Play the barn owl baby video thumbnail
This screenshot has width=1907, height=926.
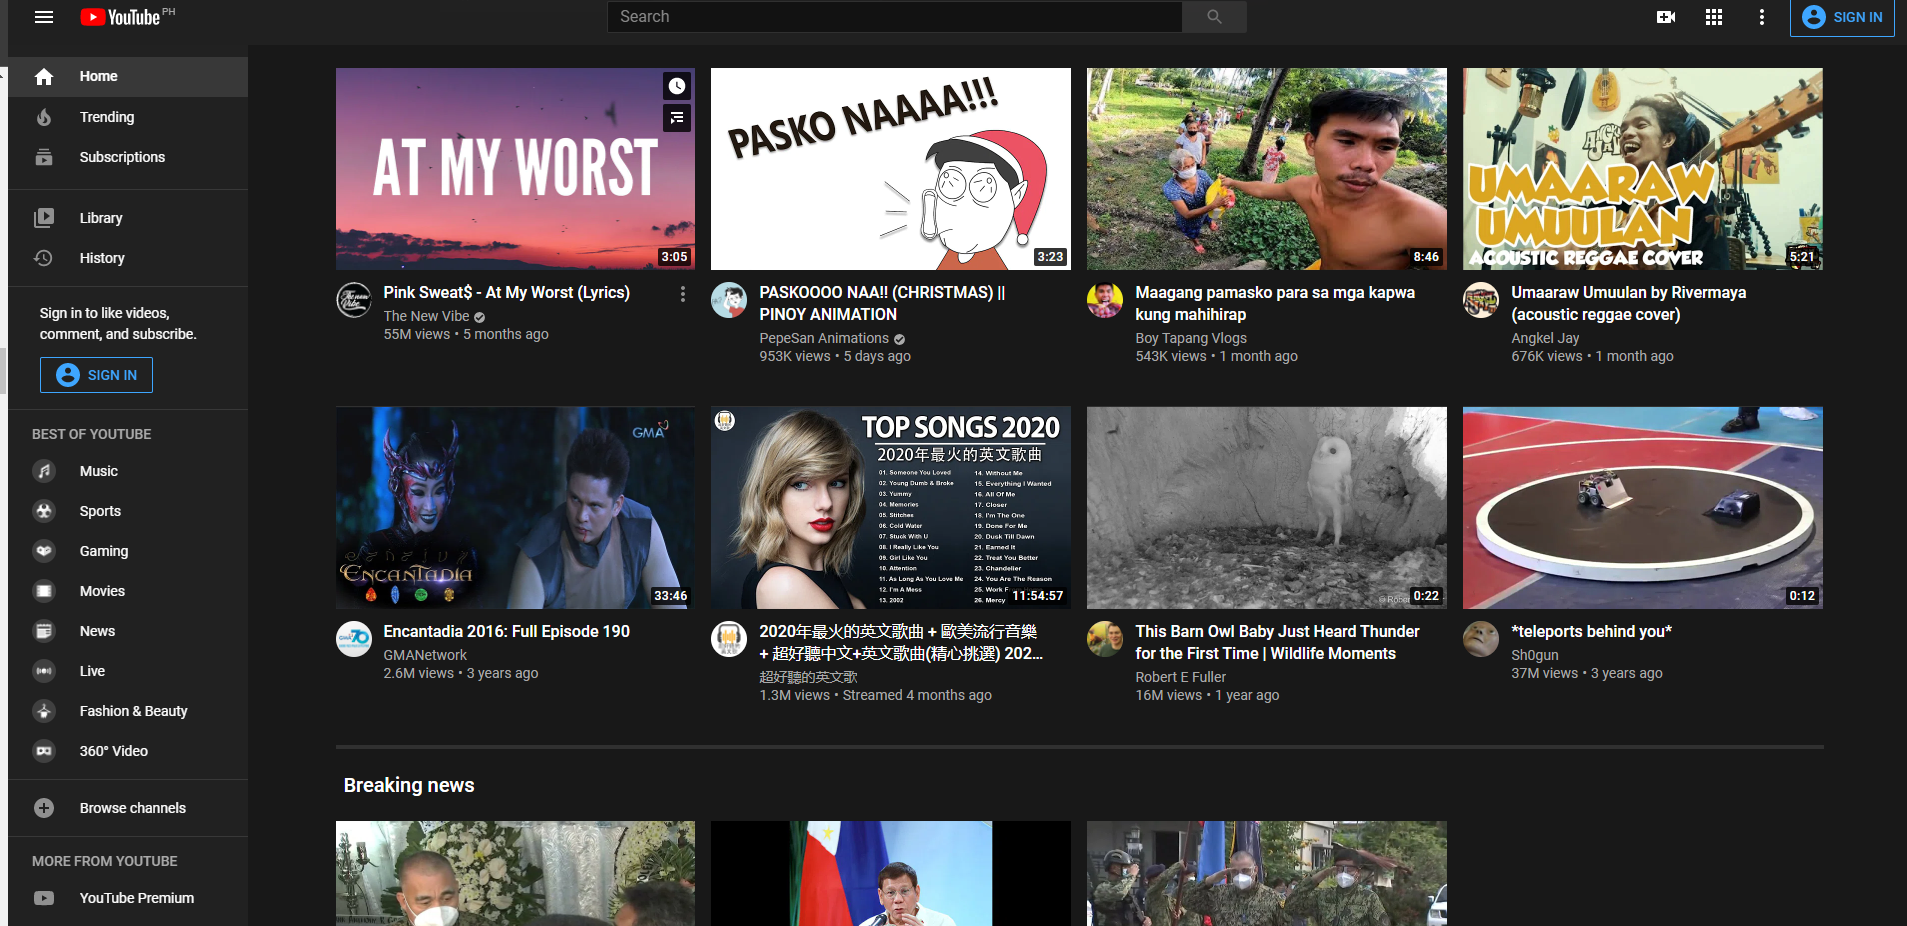point(1266,508)
